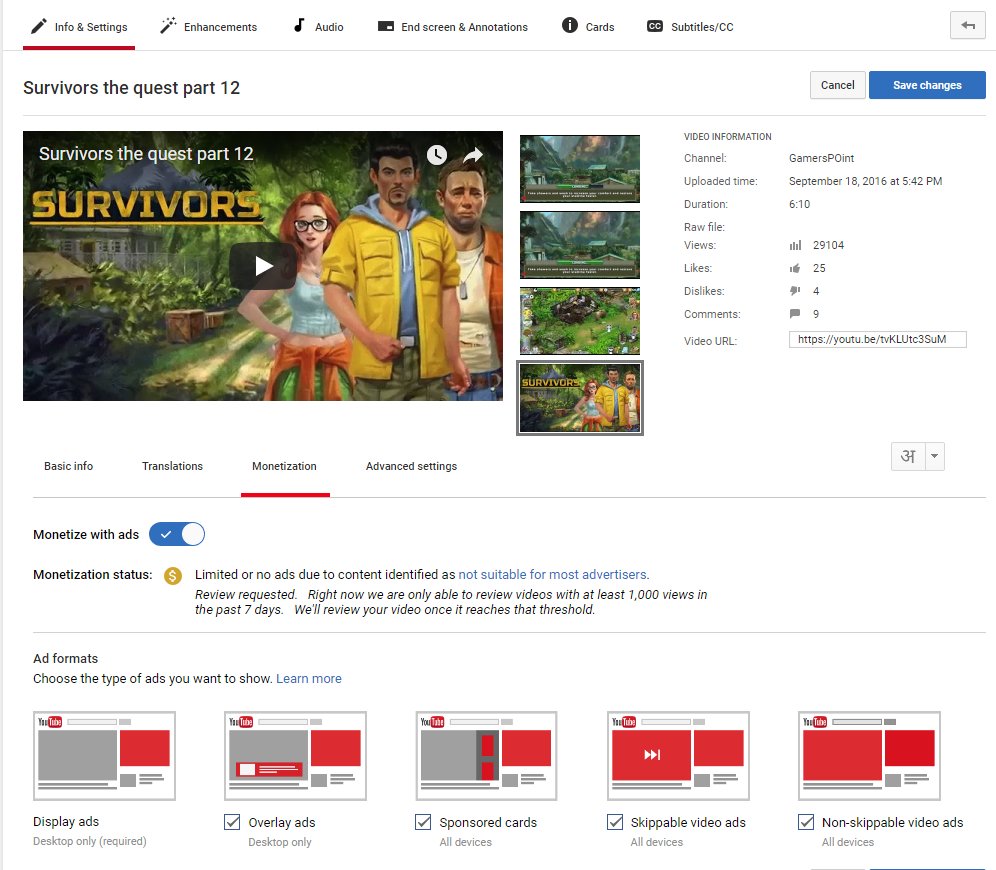Screen dimensions: 996x870
Task: Open the Translations tab
Action: pos(172,466)
